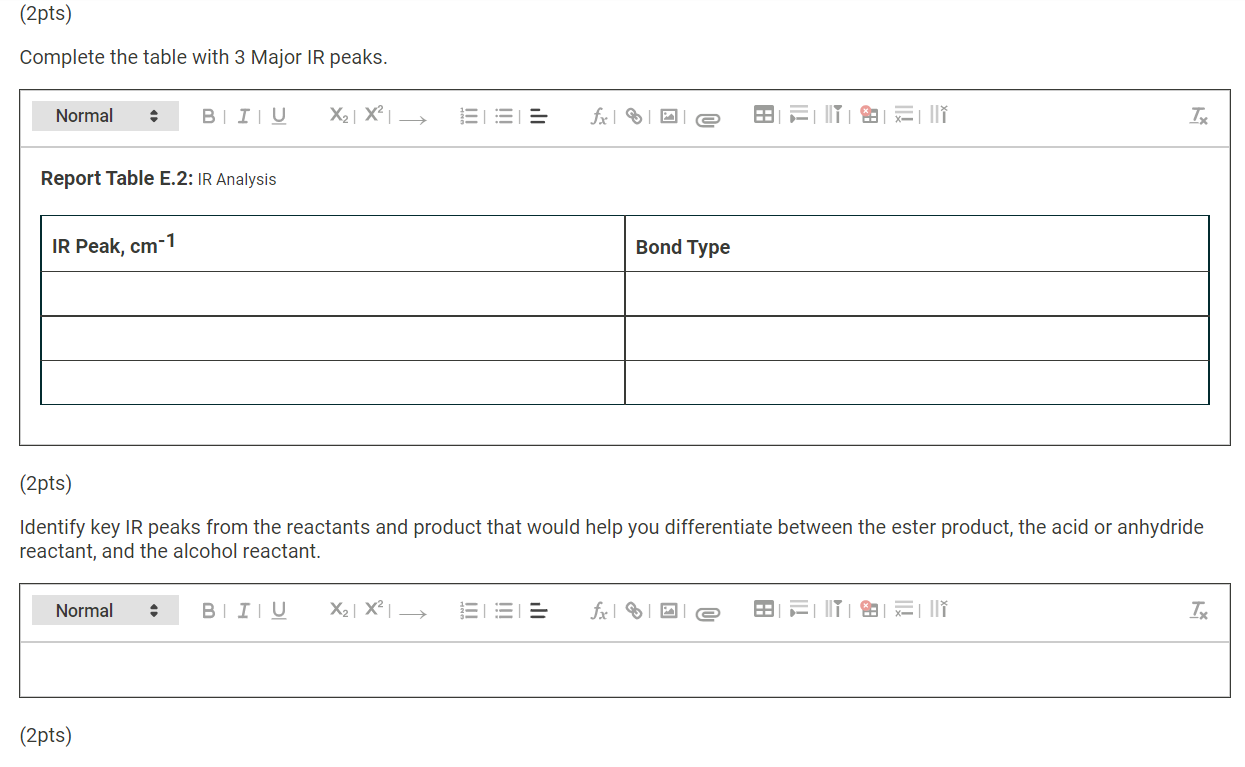Select the alignment options control
This screenshot has width=1245, height=767.
tap(538, 116)
